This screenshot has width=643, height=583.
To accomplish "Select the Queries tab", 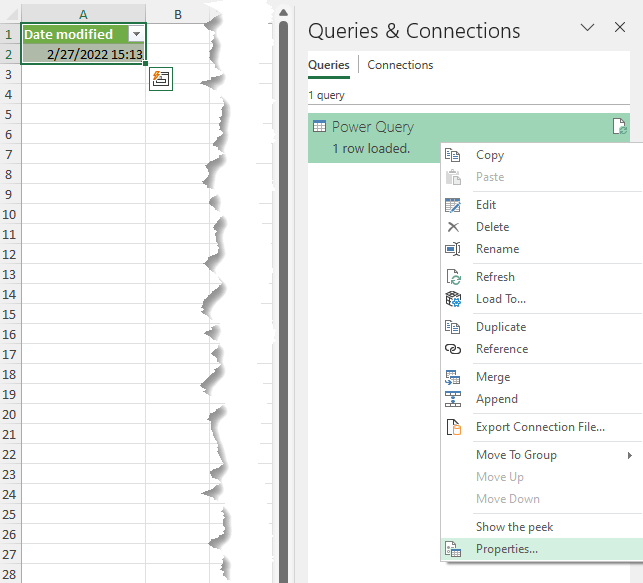I will tap(328, 65).
